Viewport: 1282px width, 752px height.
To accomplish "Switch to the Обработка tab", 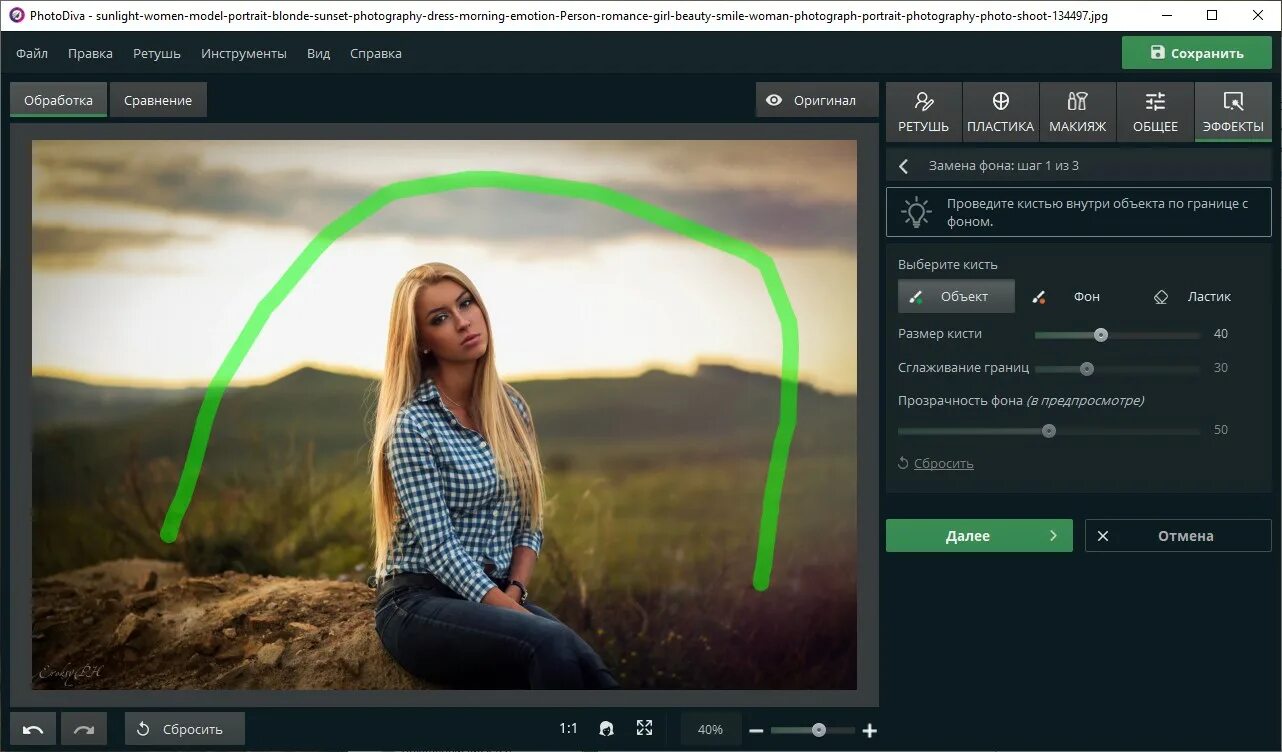I will pyautogui.click(x=58, y=100).
